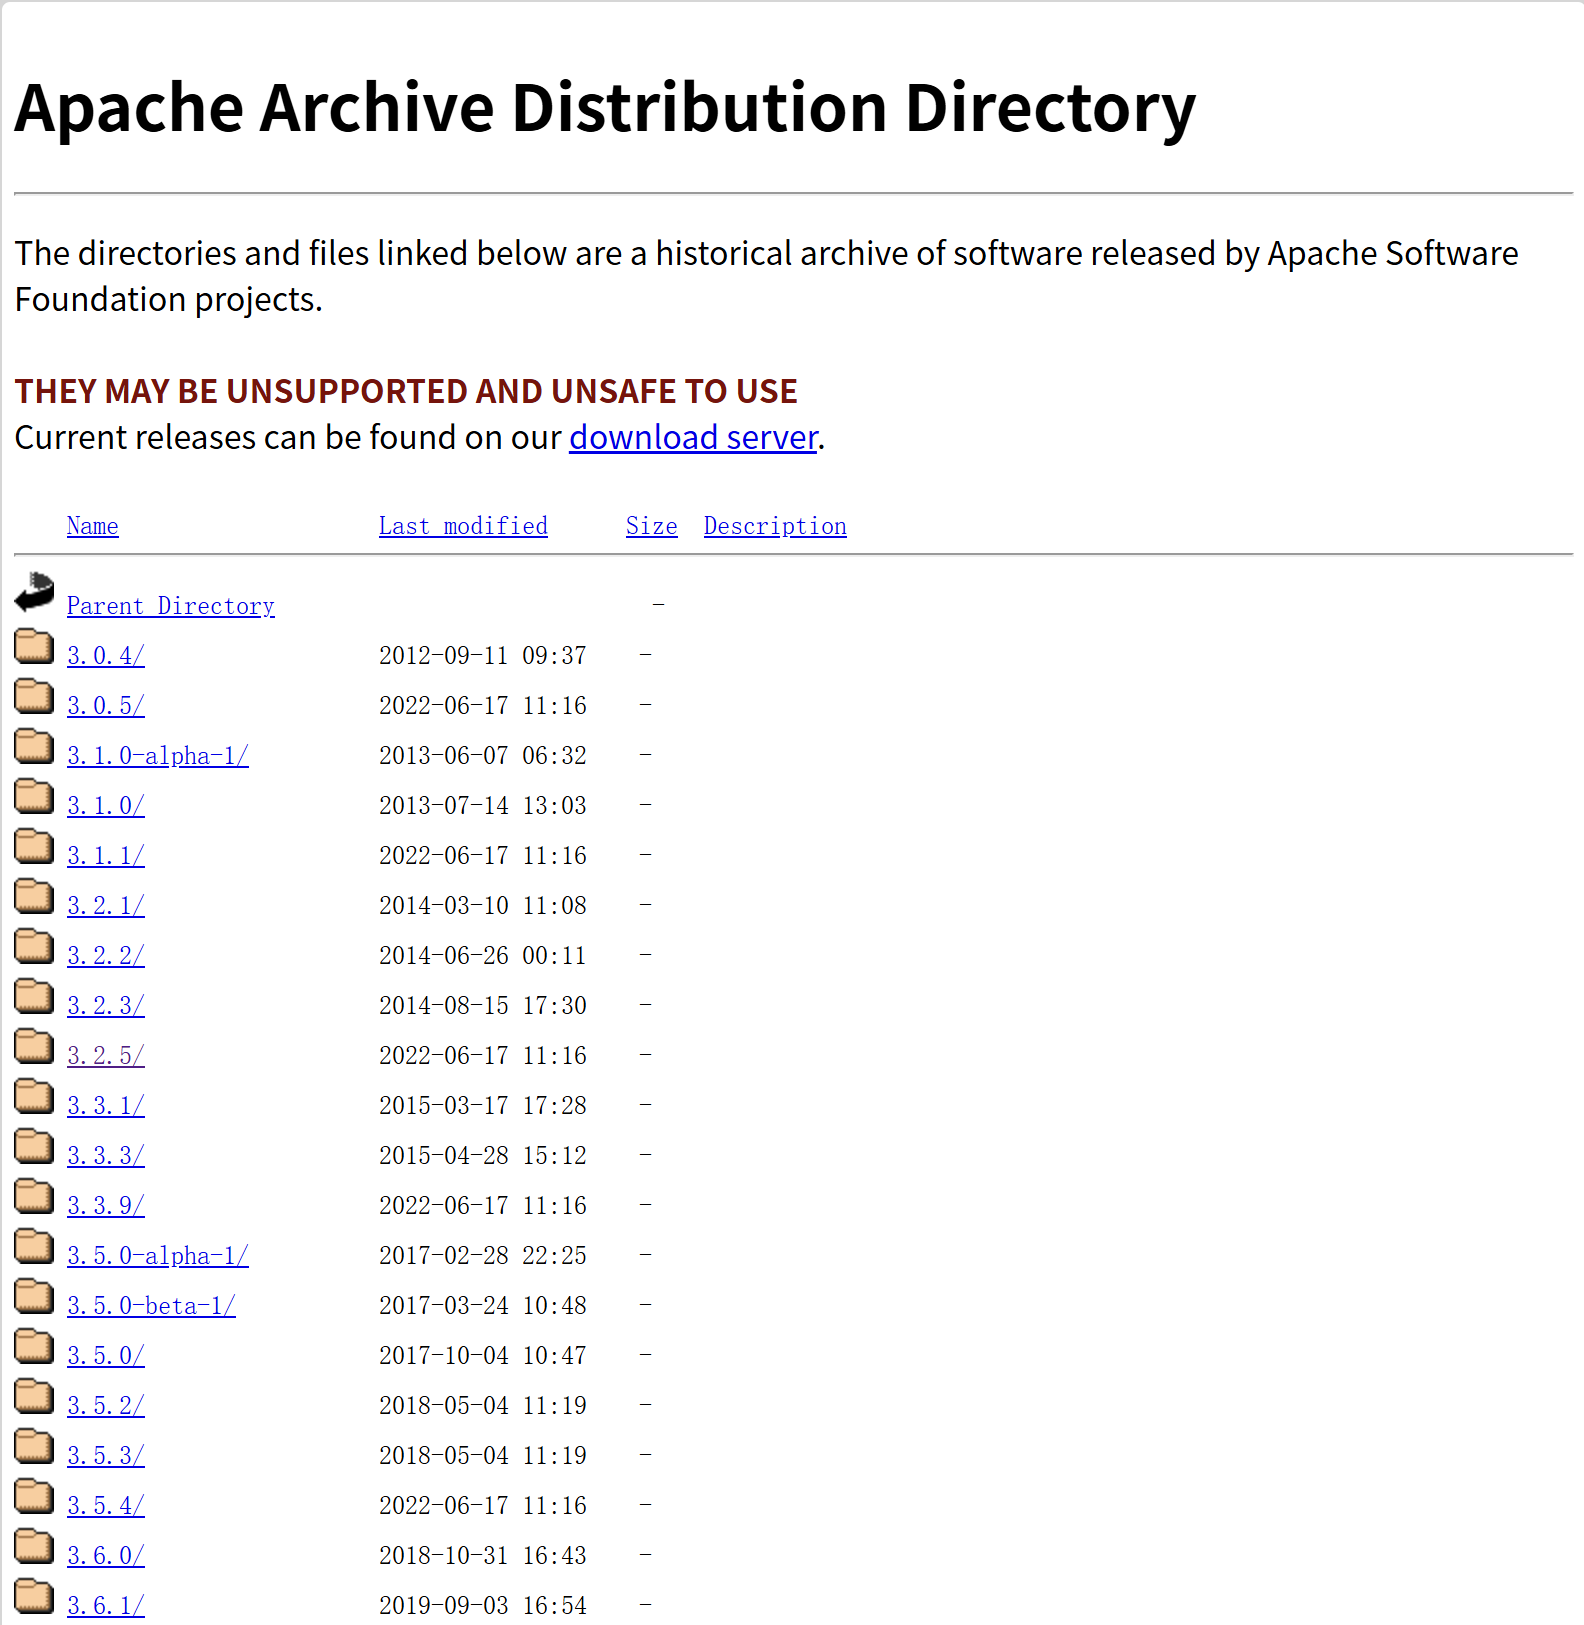Click folder icon beside 3.1.0/

(x=34, y=796)
